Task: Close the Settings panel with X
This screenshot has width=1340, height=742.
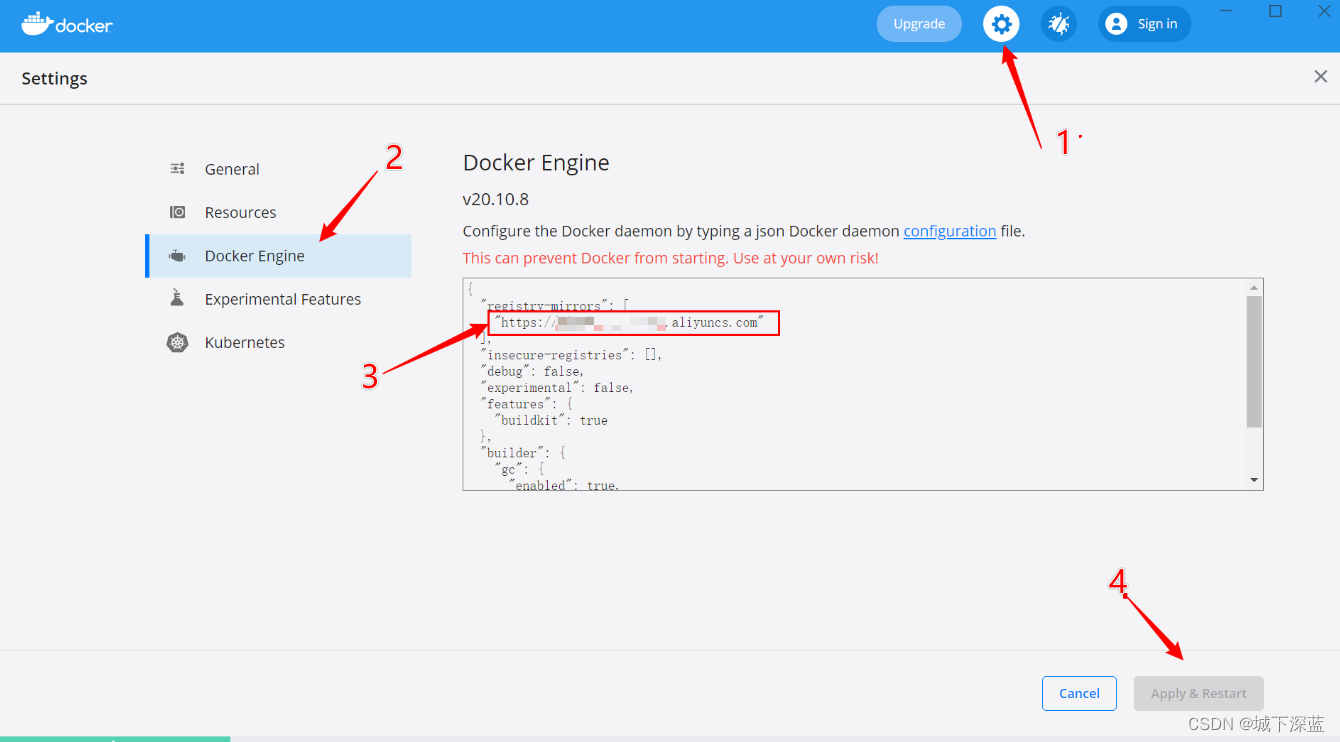Action: [1320, 77]
